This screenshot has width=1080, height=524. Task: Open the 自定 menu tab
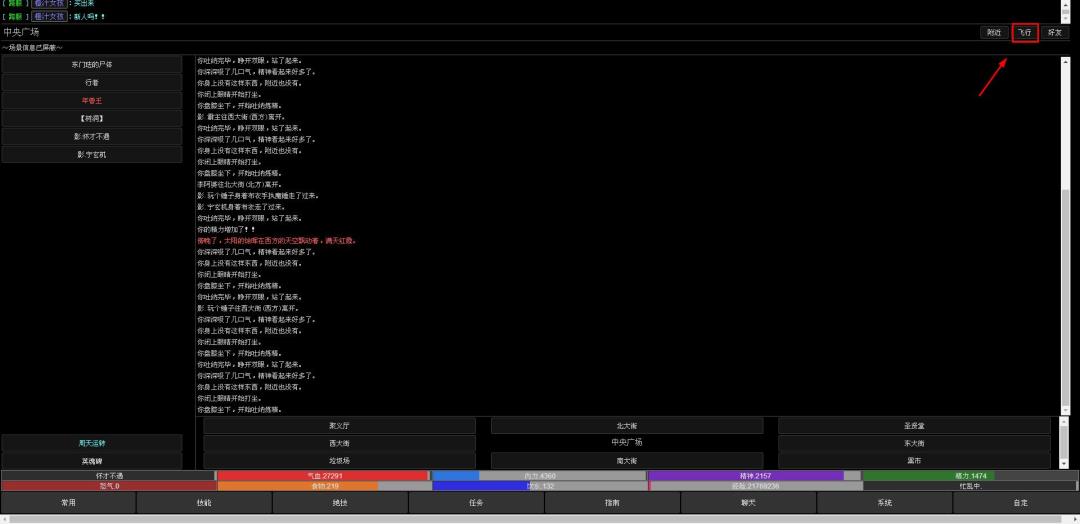tap(1020, 503)
